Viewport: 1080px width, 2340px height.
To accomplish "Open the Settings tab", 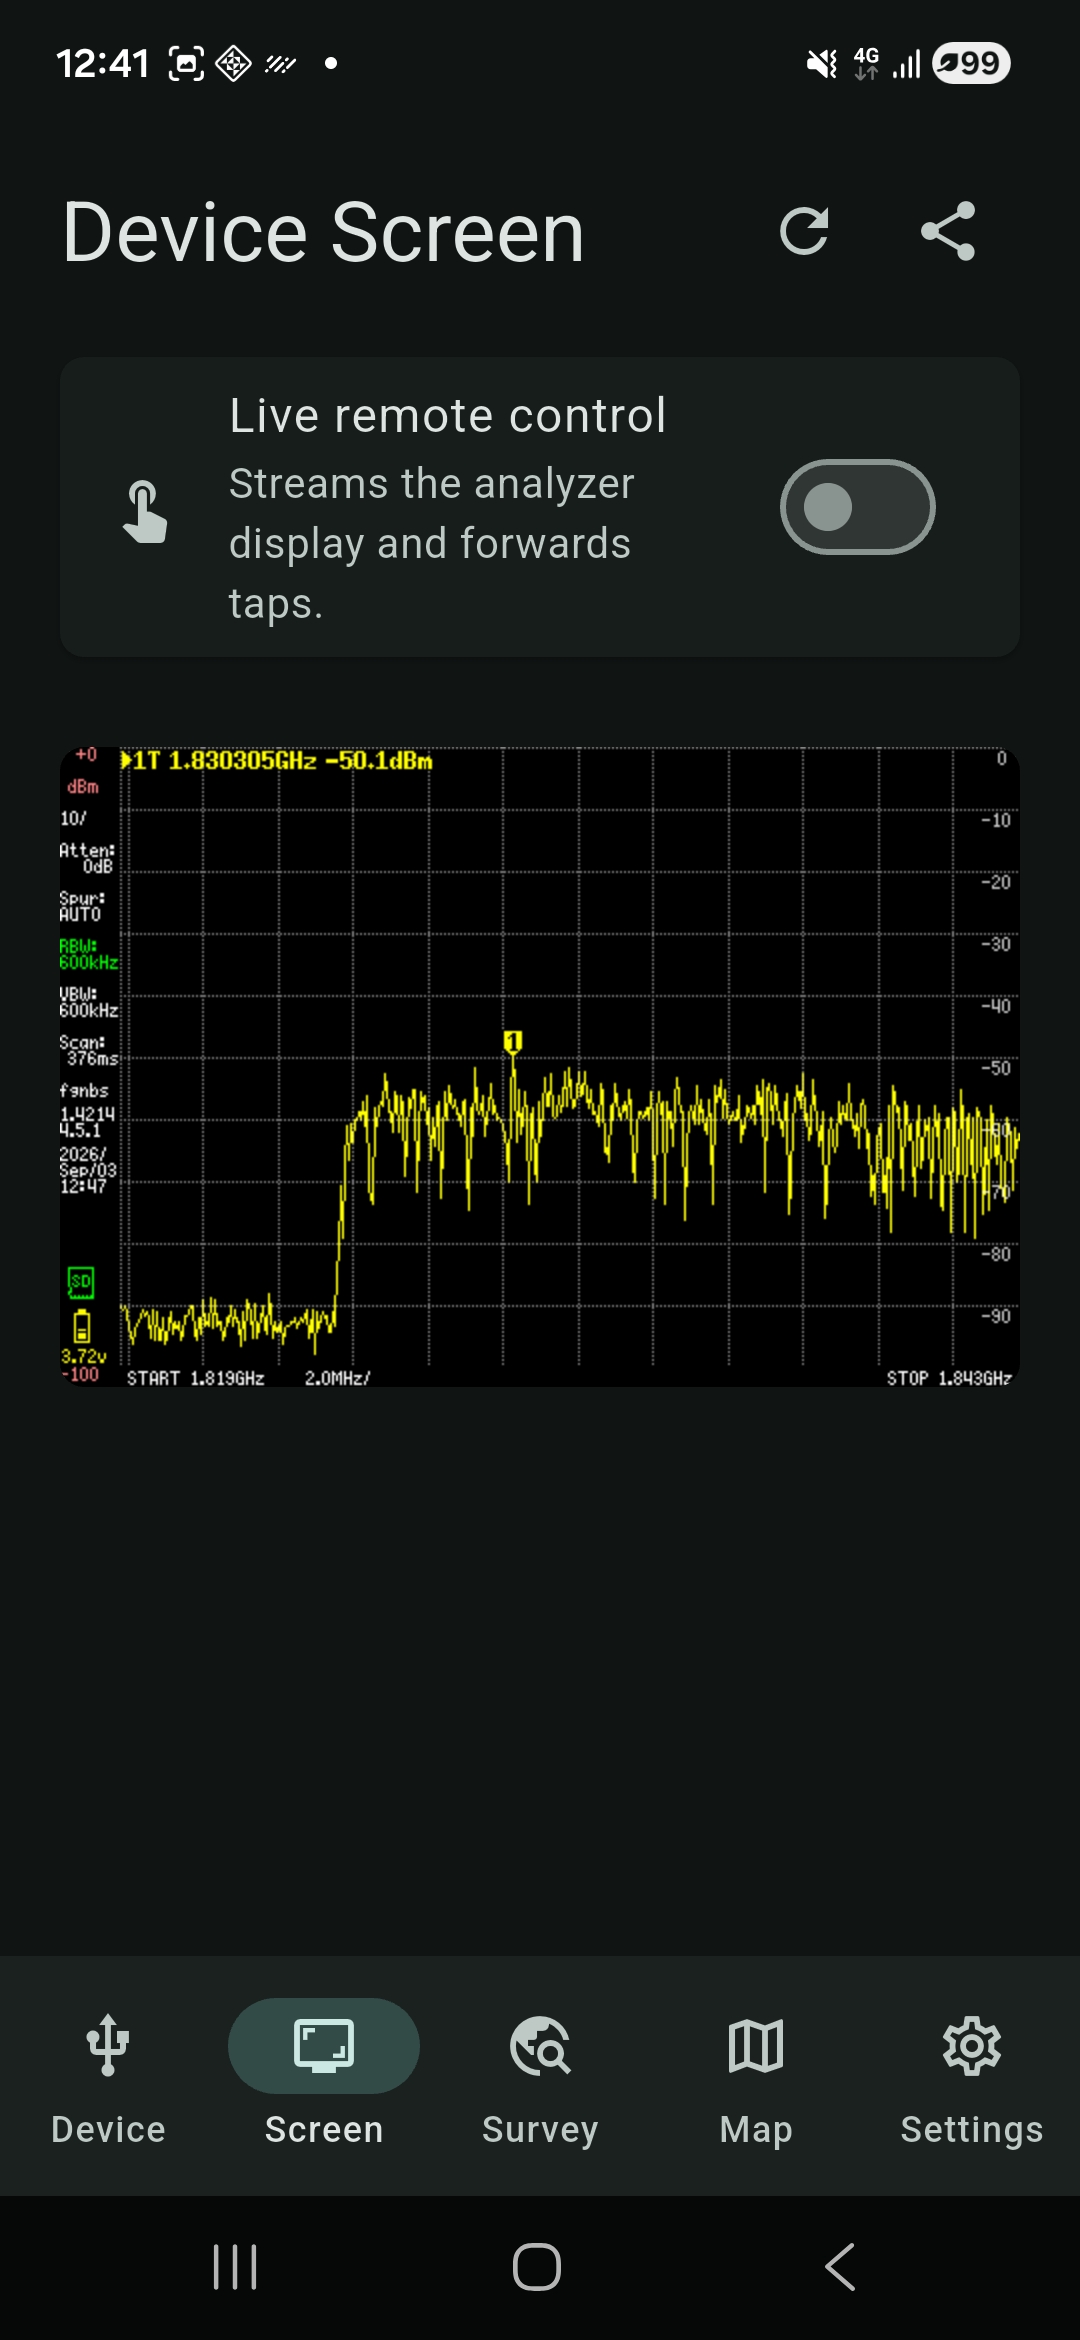I will pos(972,2074).
